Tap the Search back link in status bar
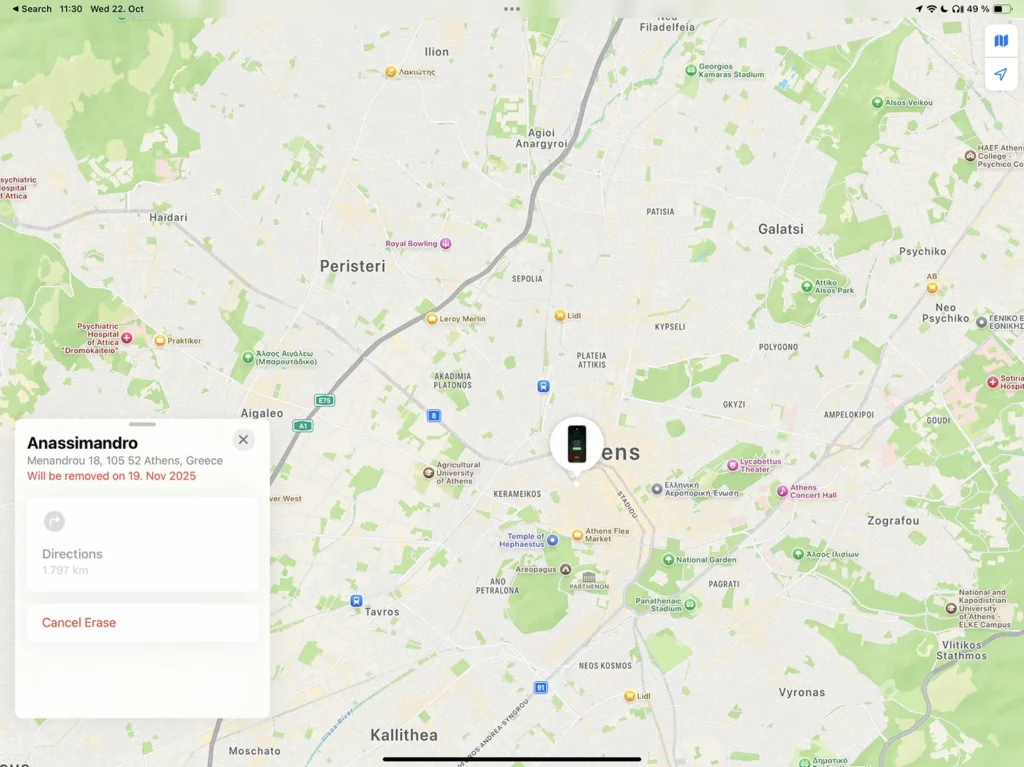 31,8
